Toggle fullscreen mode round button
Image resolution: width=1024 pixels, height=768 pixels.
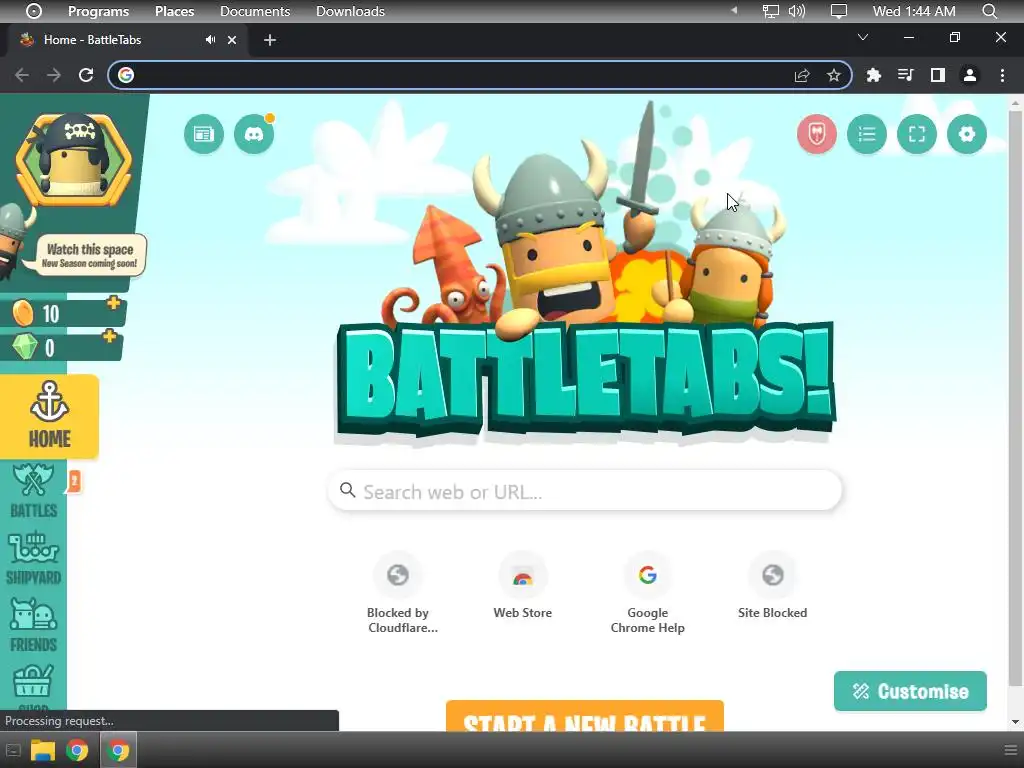[x=917, y=135]
